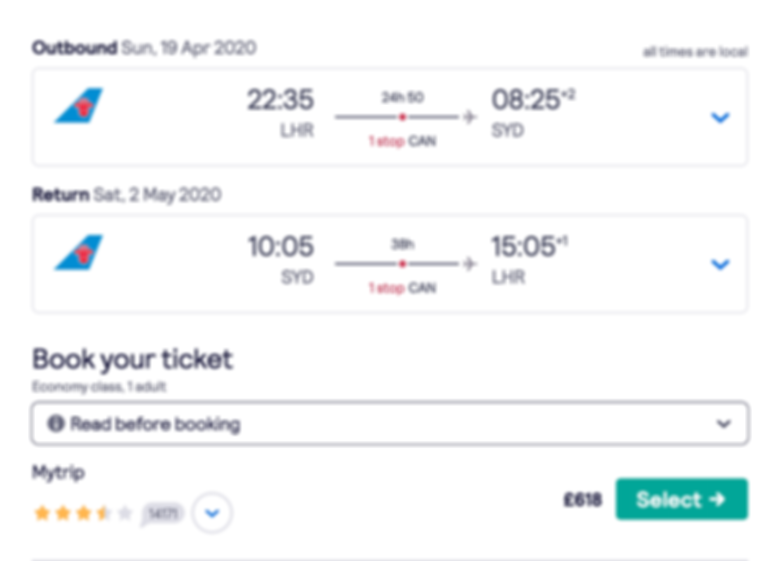Click the outbound 1 stop CAN label
The image size is (780, 561).
402,141
